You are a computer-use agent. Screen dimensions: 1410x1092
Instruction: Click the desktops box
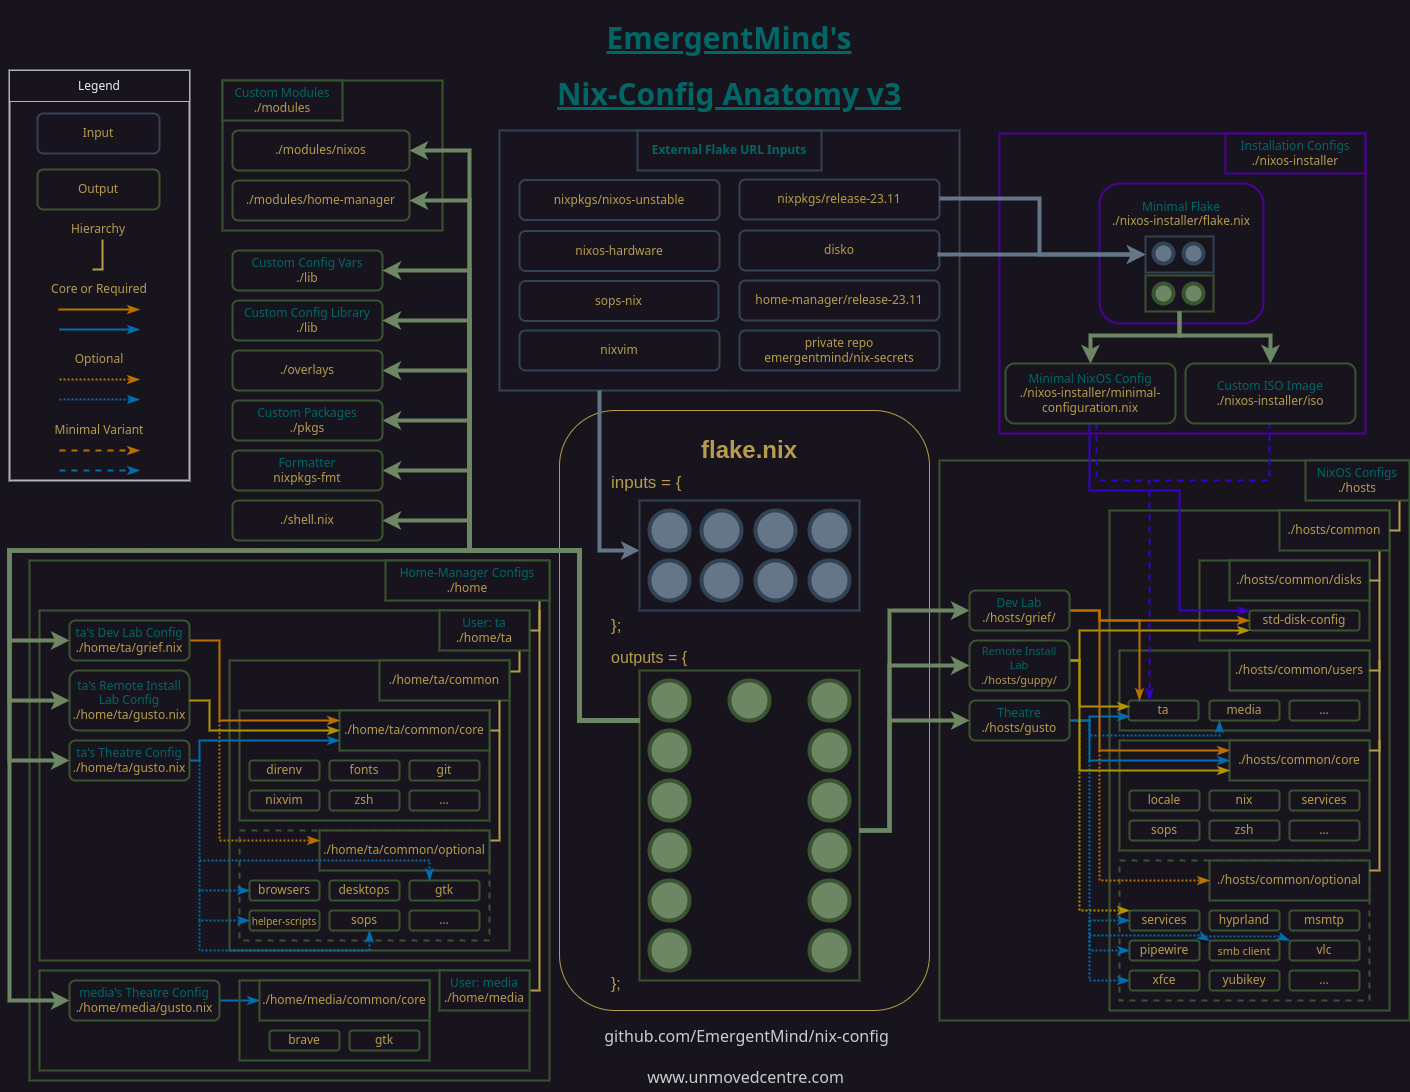pos(364,890)
